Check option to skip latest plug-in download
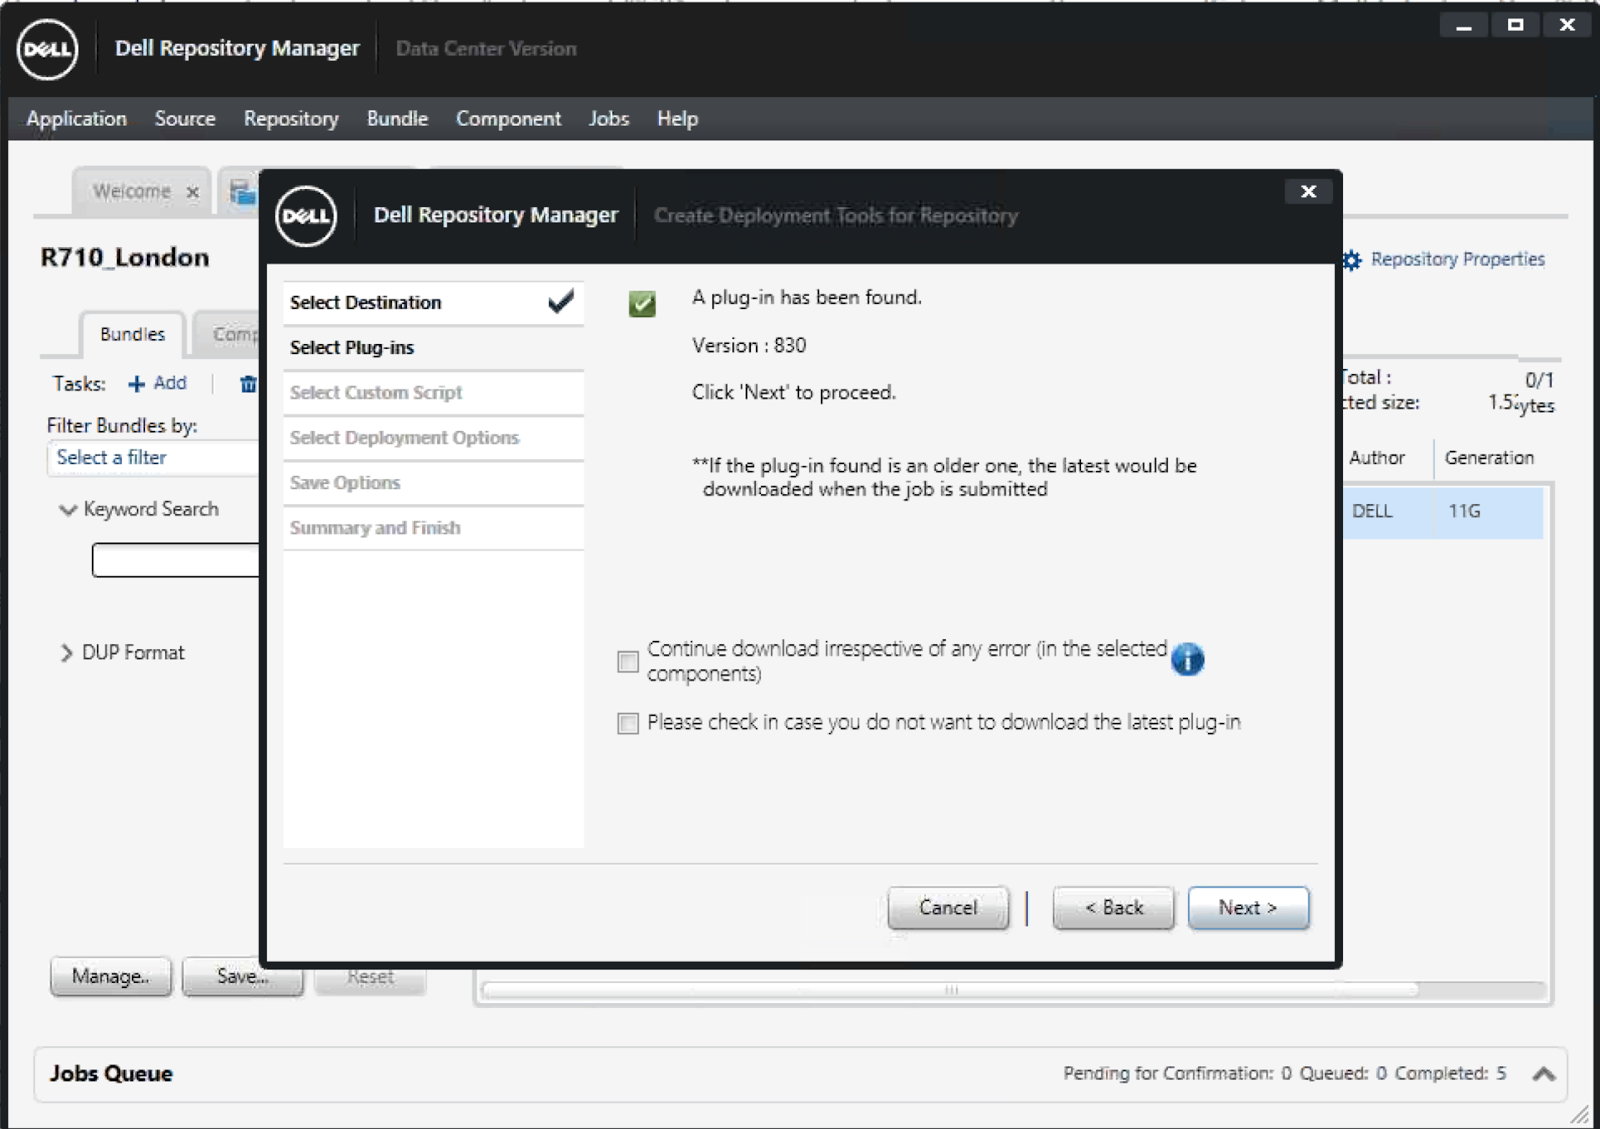Image resolution: width=1600 pixels, height=1129 pixels. click(628, 723)
